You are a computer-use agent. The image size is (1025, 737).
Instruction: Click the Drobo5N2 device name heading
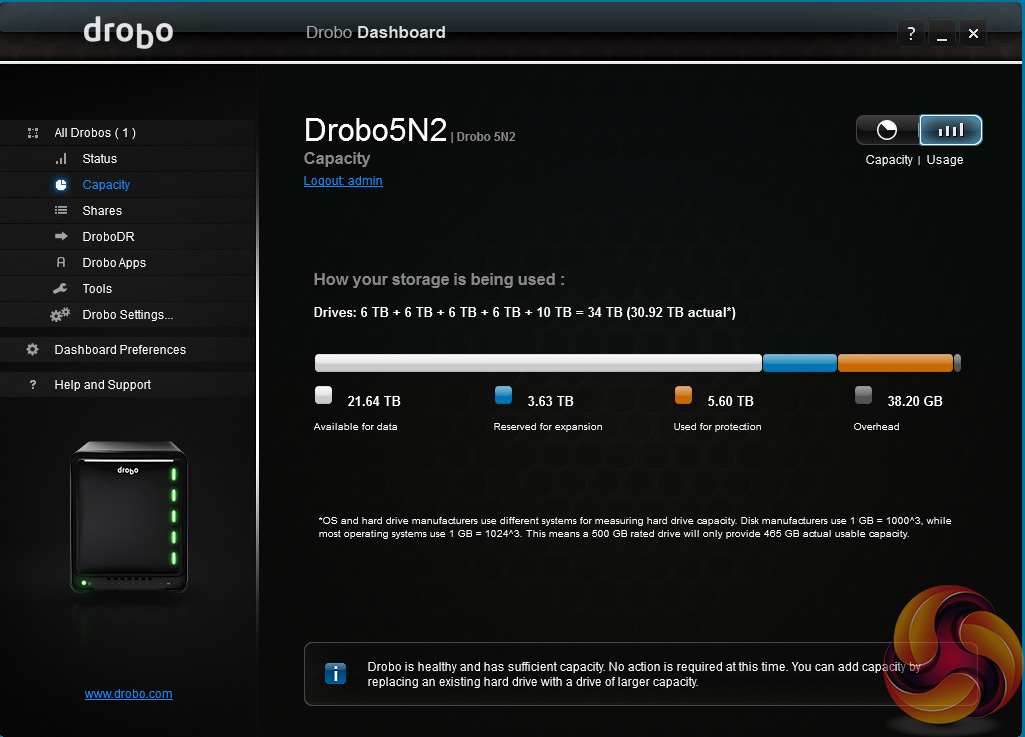click(x=375, y=130)
